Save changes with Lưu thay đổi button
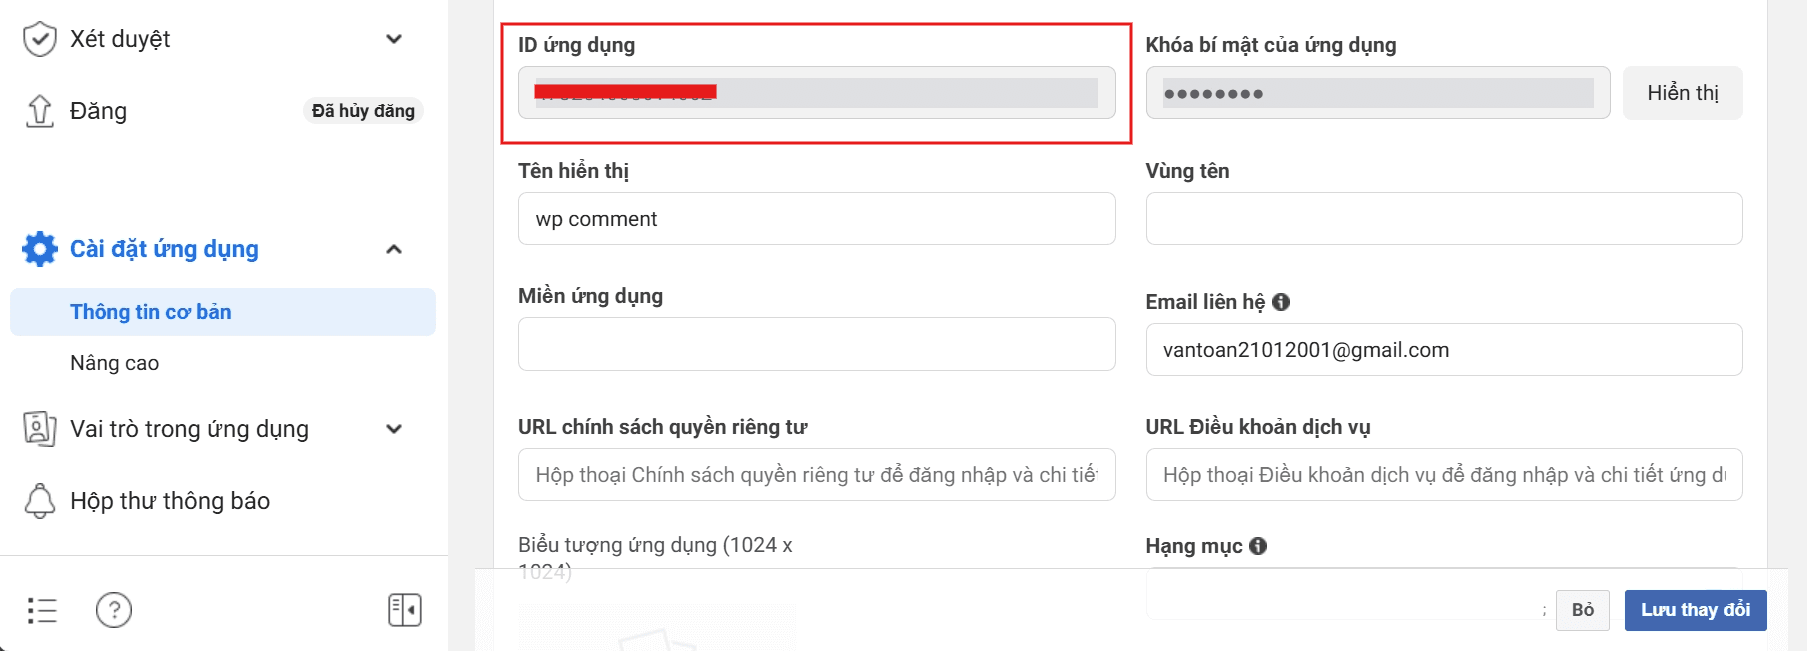This screenshot has height=651, width=1807. pos(1694,609)
